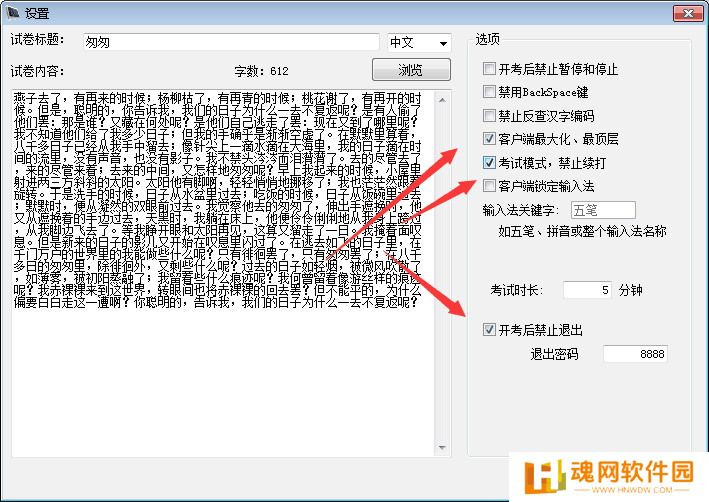Uncheck 客户端最大化、最顶层 checkbox
Viewport: 709px width, 502px height.
489,138
